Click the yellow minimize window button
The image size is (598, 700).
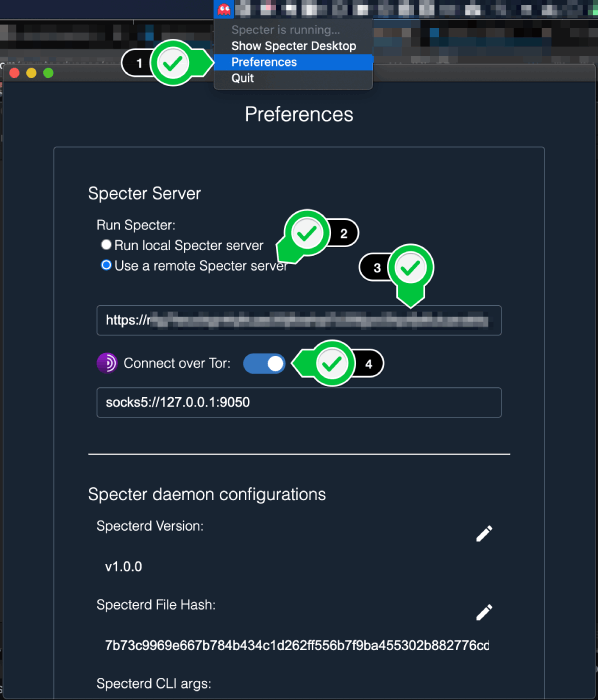coord(31,73)
